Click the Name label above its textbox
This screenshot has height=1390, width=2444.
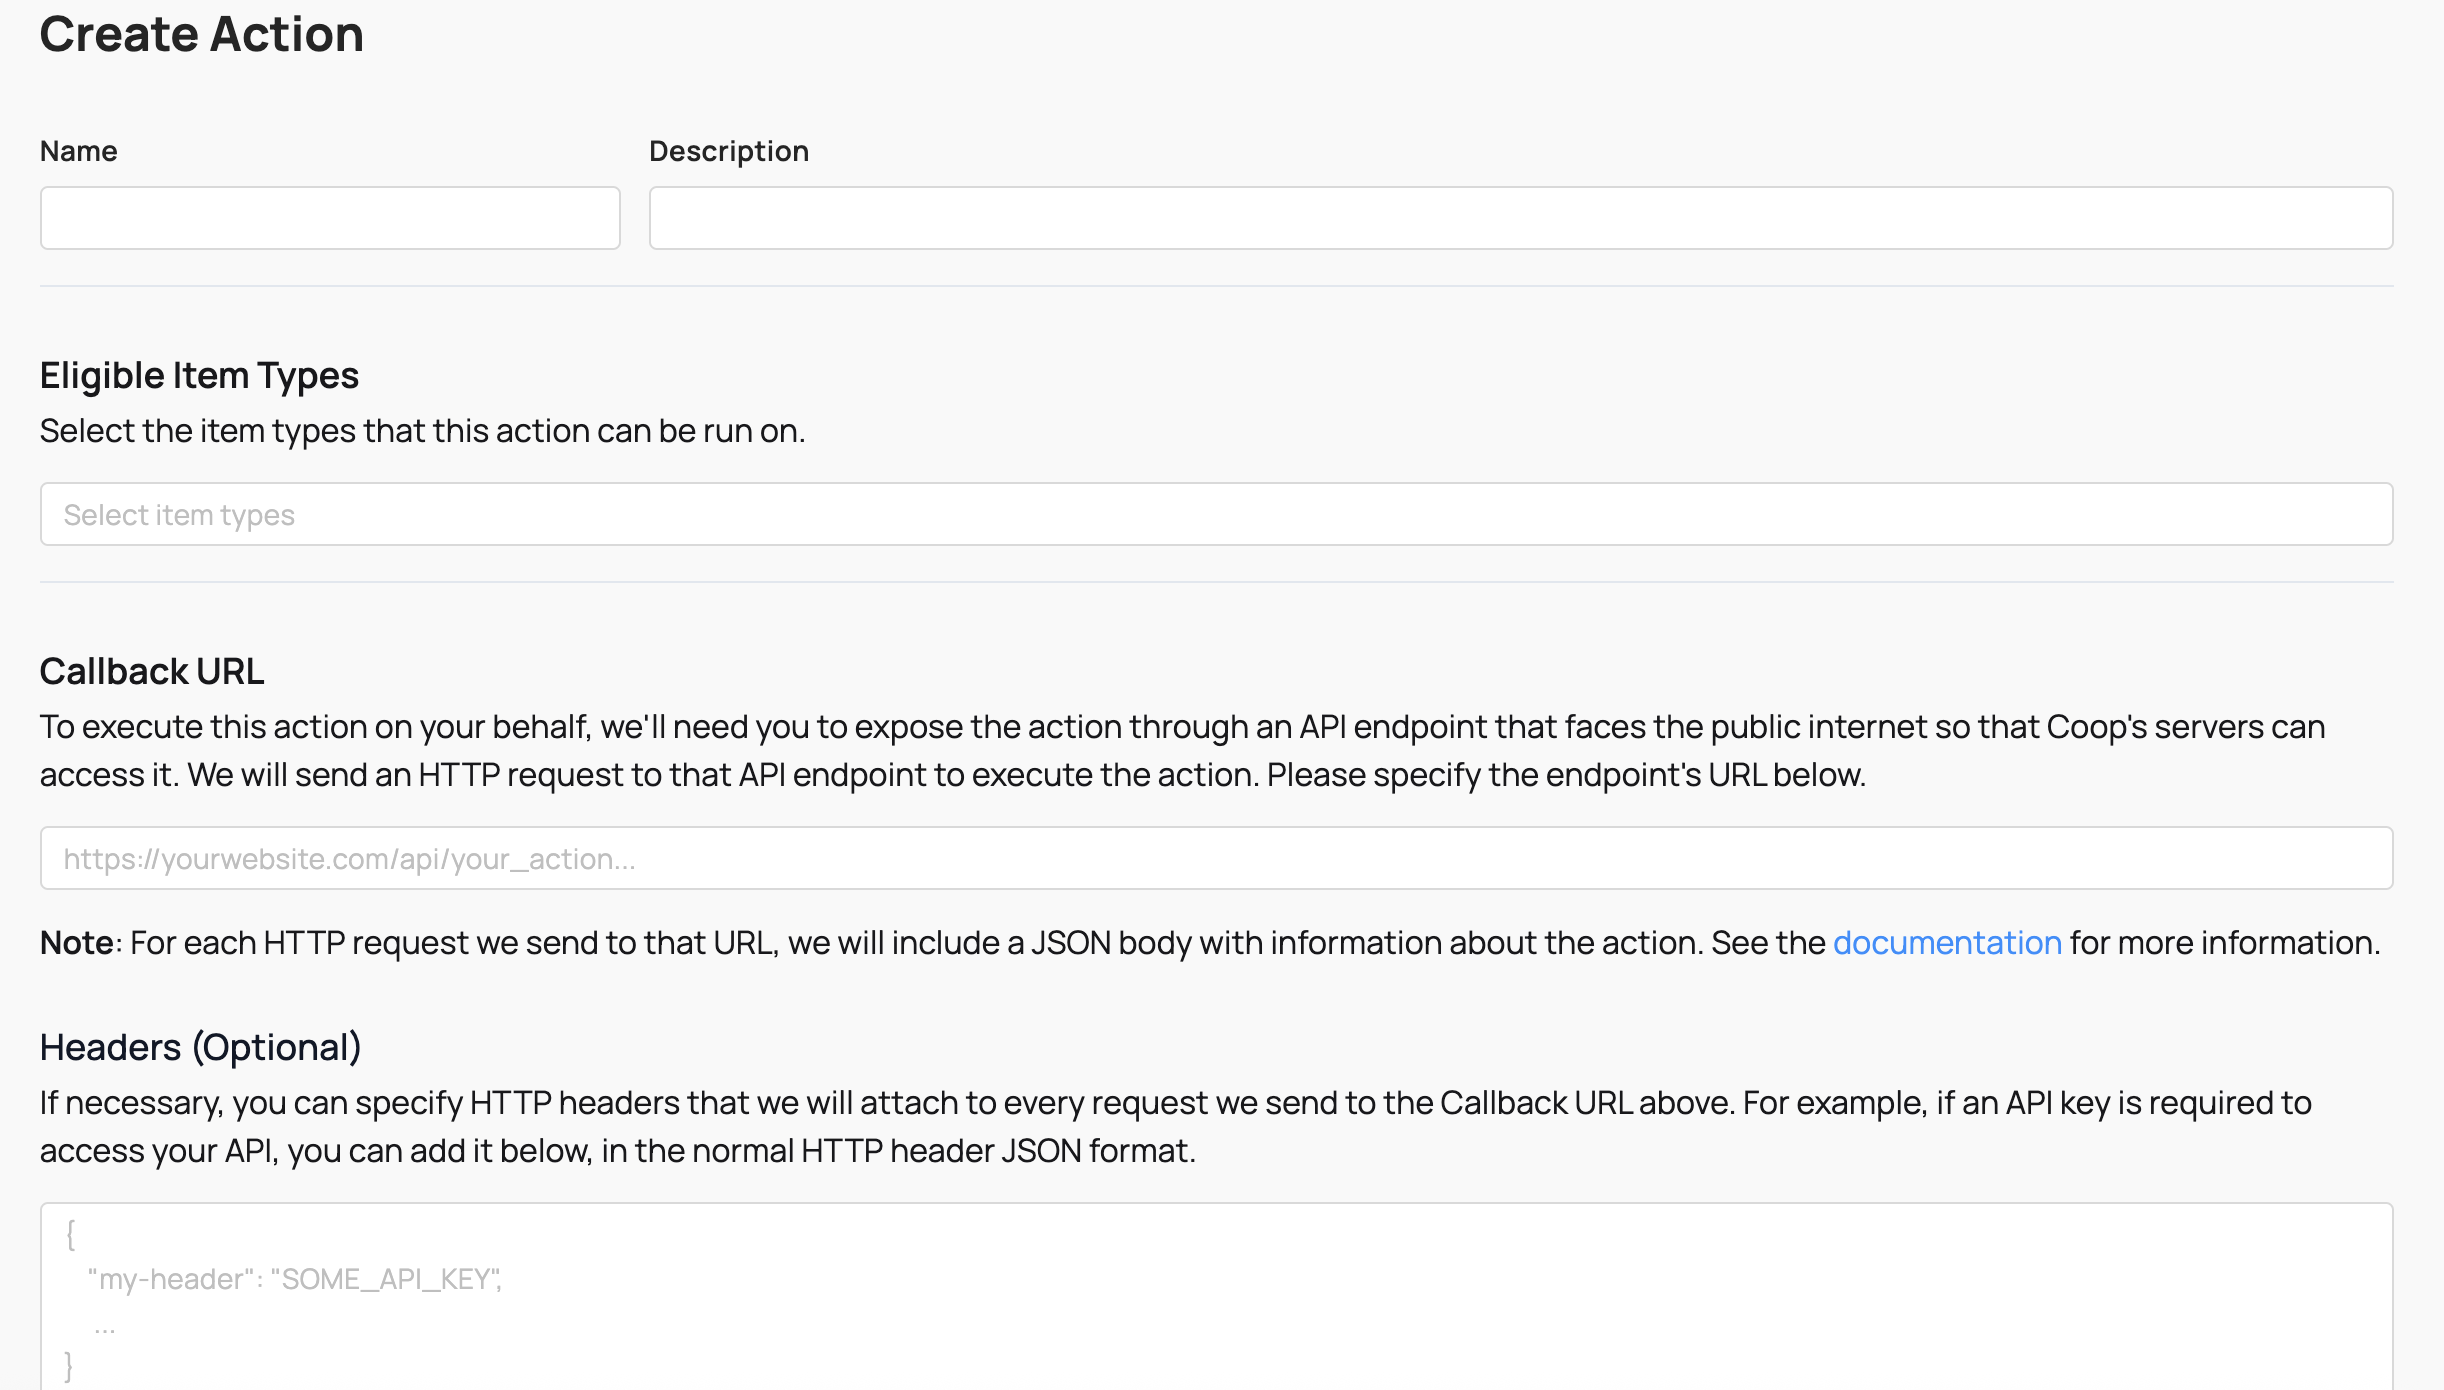point(78,150)
